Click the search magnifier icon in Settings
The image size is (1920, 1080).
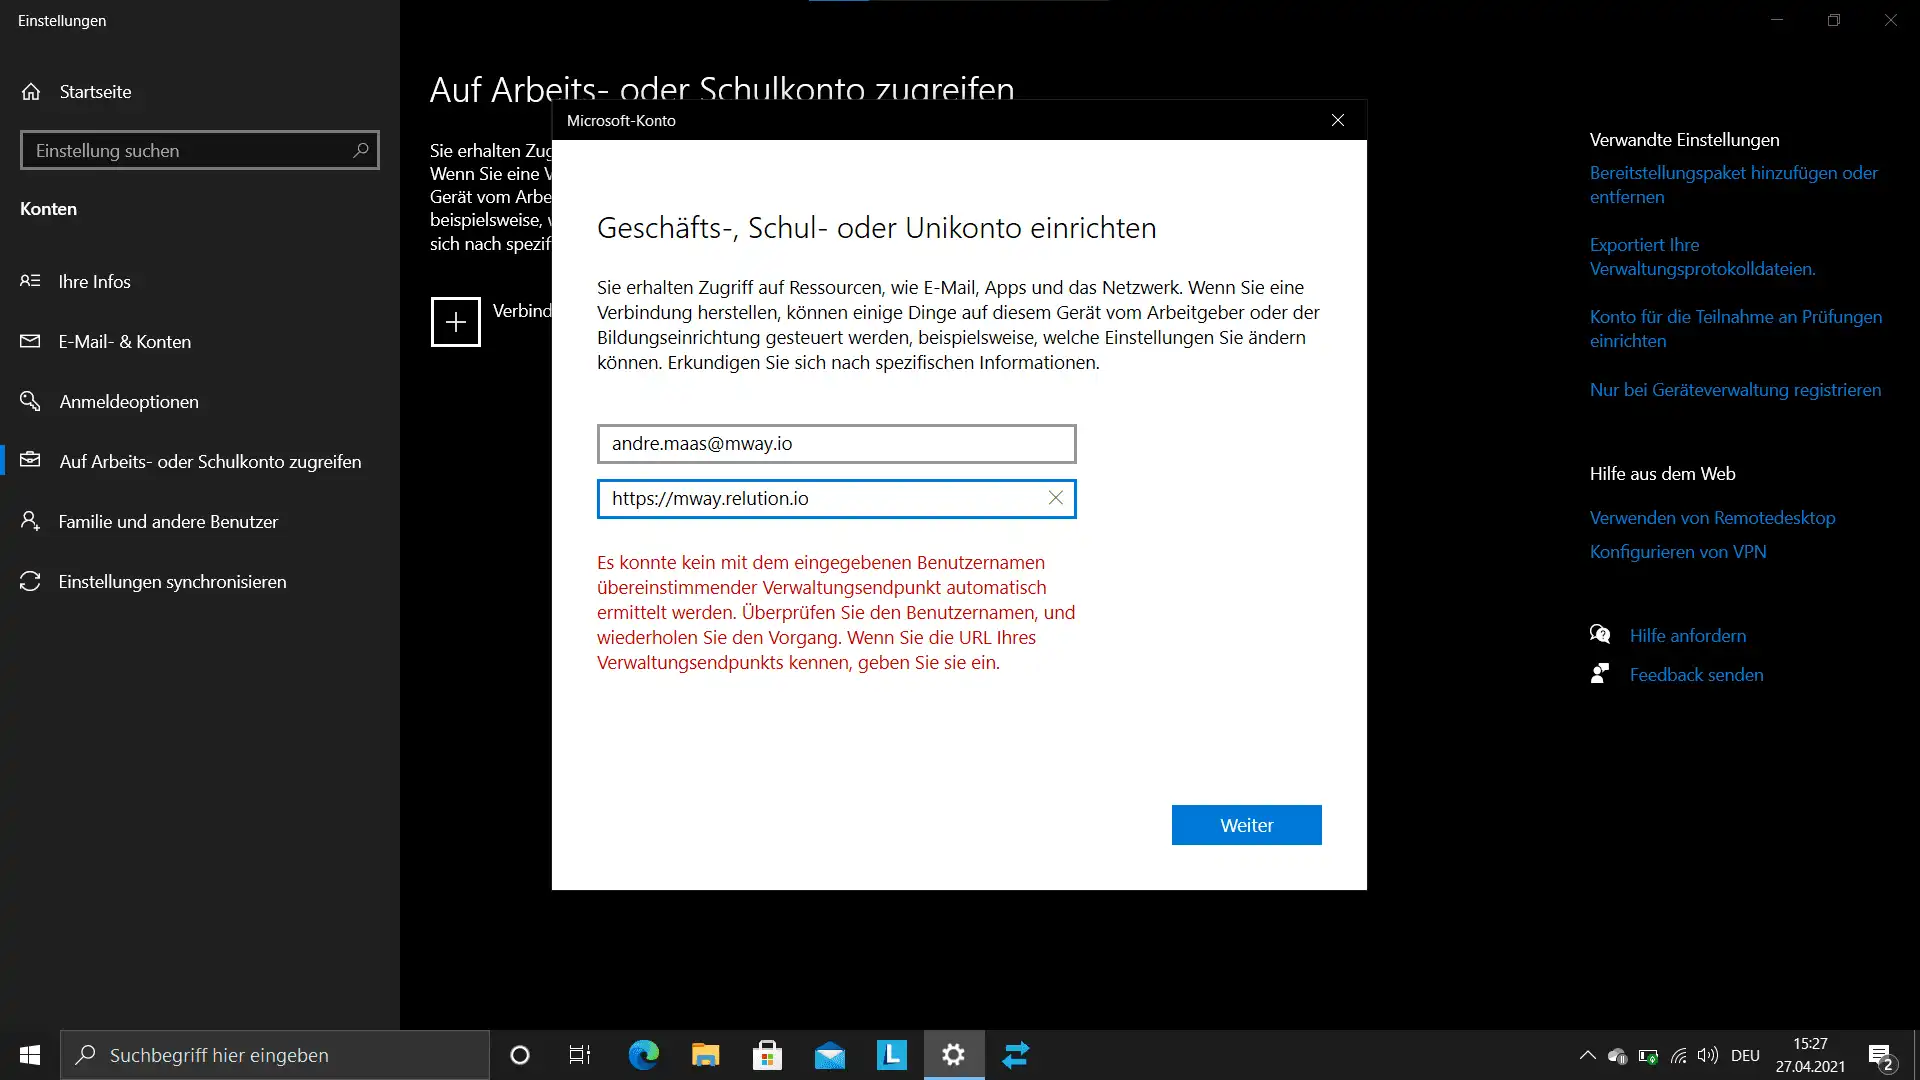point(361,150)
